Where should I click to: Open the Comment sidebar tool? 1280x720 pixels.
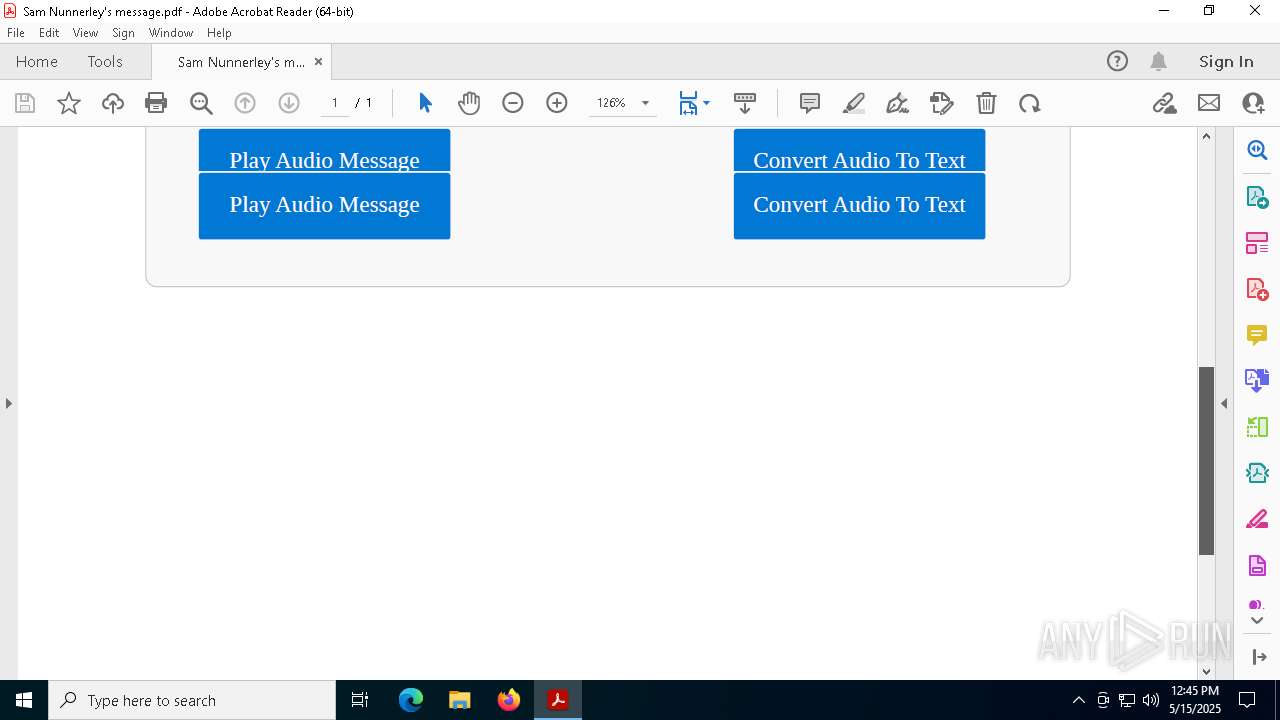tap(1257, 335)
